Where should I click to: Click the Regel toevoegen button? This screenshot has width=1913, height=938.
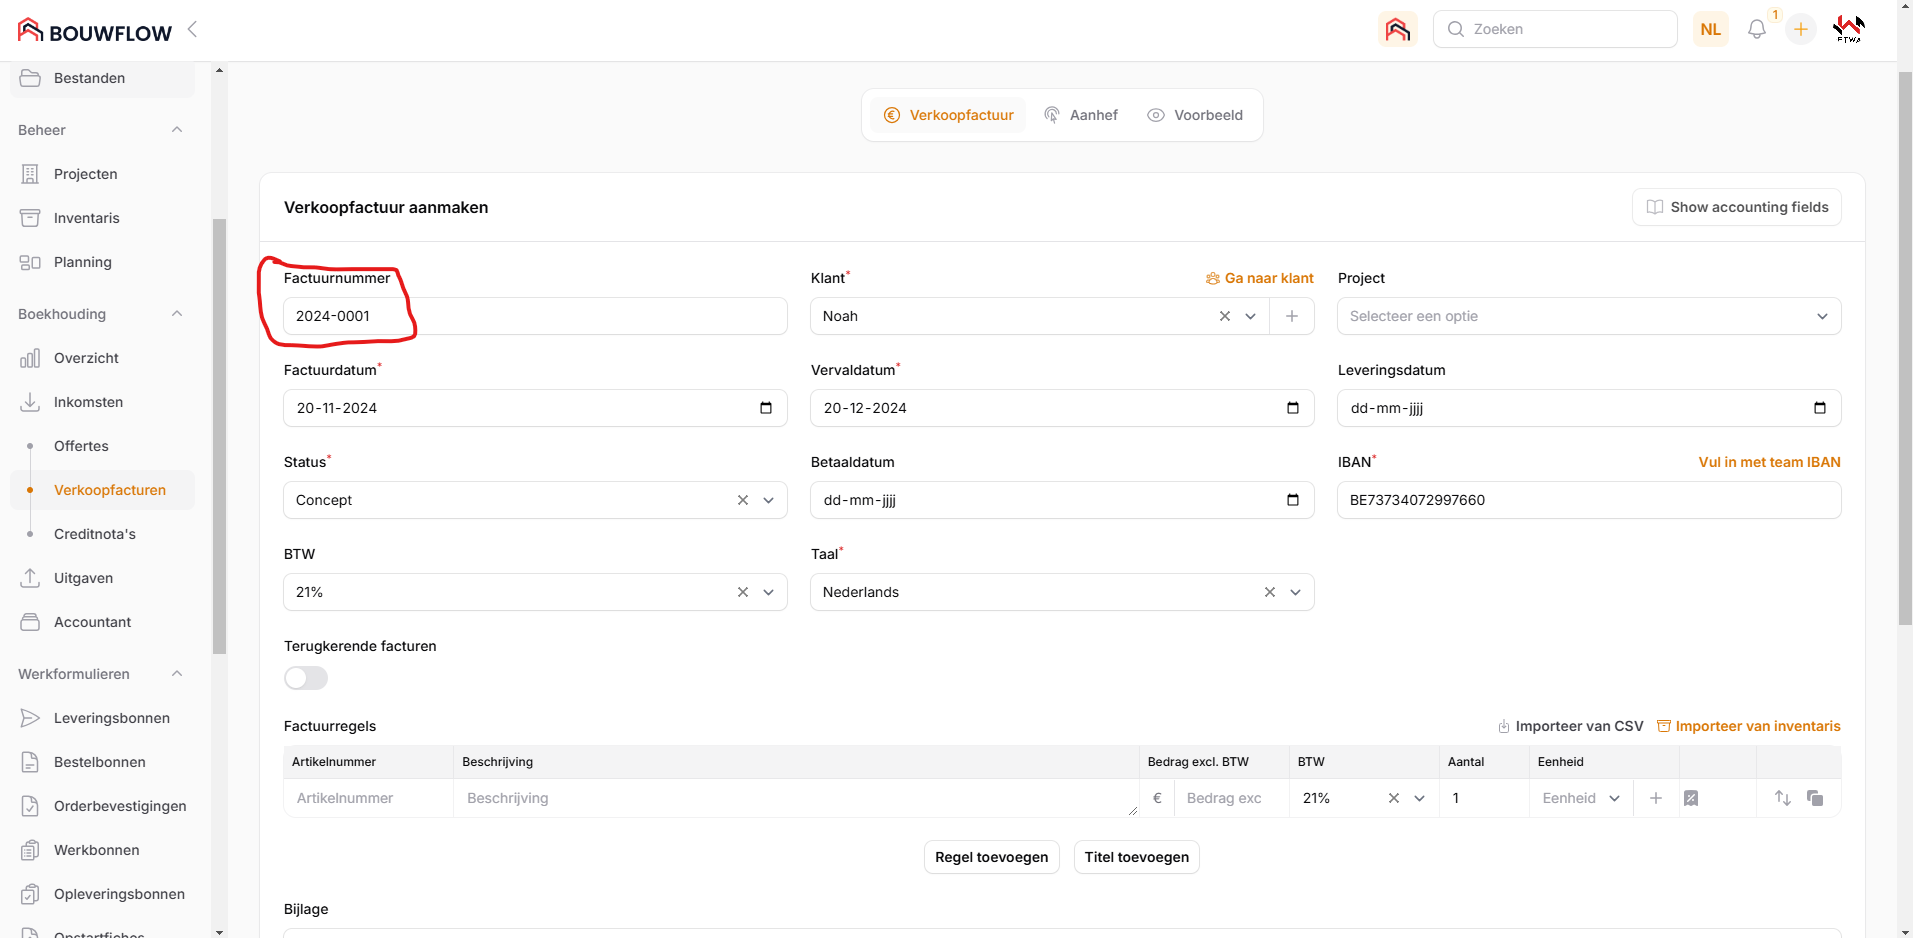click(991, 857)
